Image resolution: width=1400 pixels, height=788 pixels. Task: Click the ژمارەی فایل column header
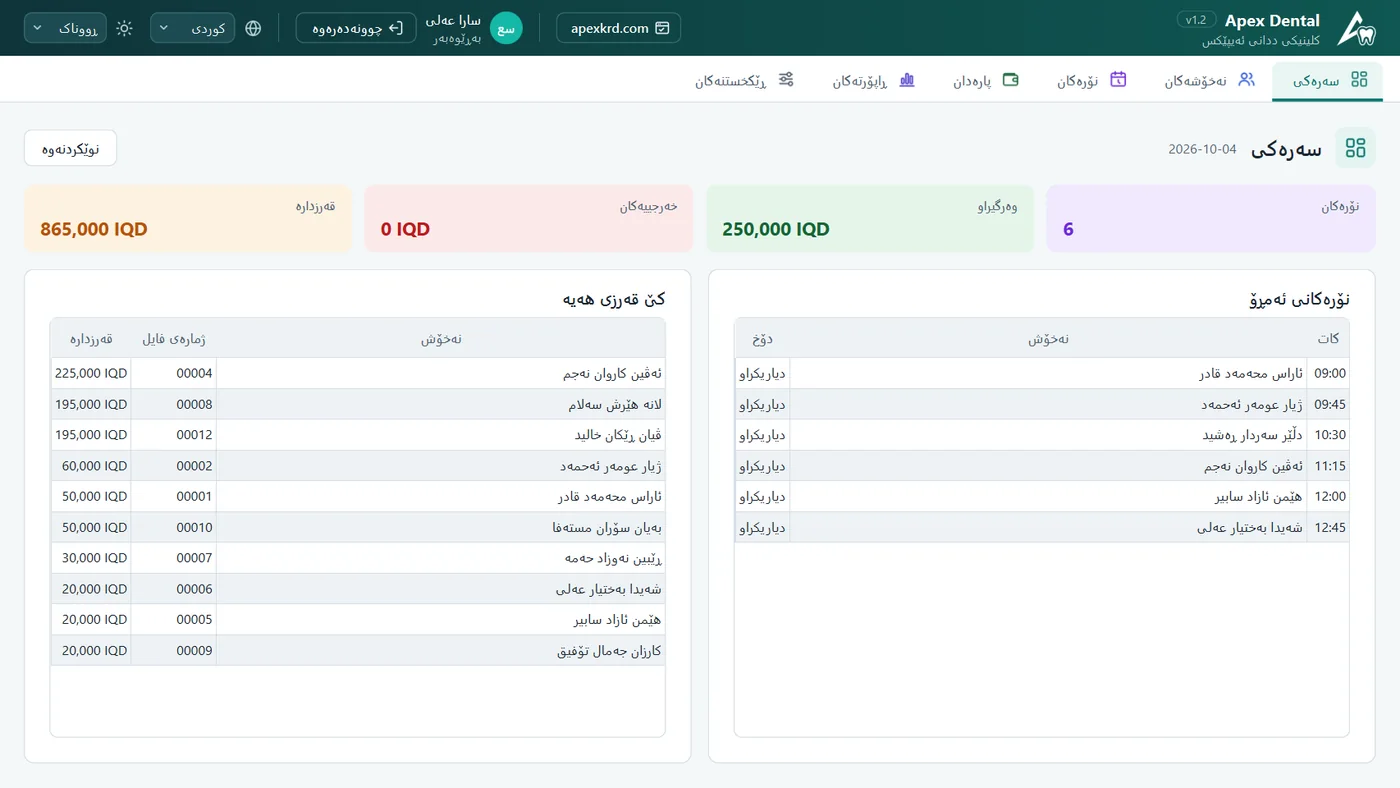[x=174, y=339]
